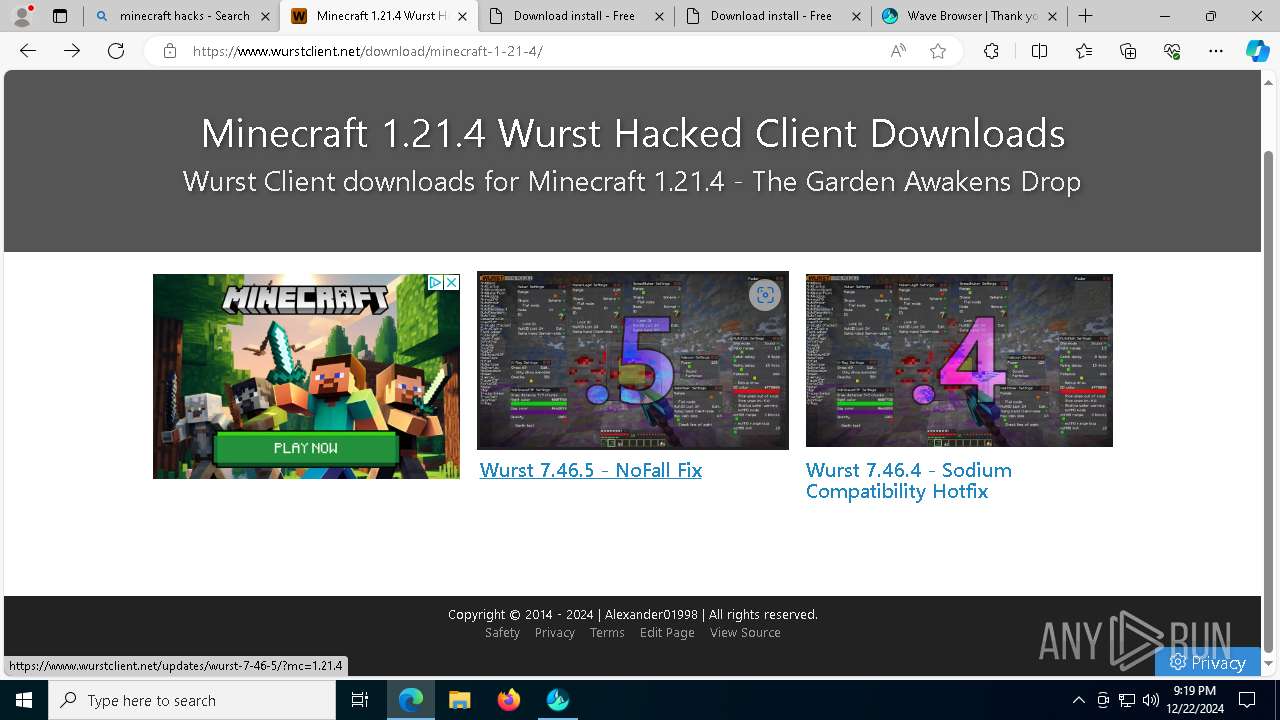Viewport: 1280px width, 720px height.
Task: Close the Minecraft advertisement X
Action: (451, 283)
